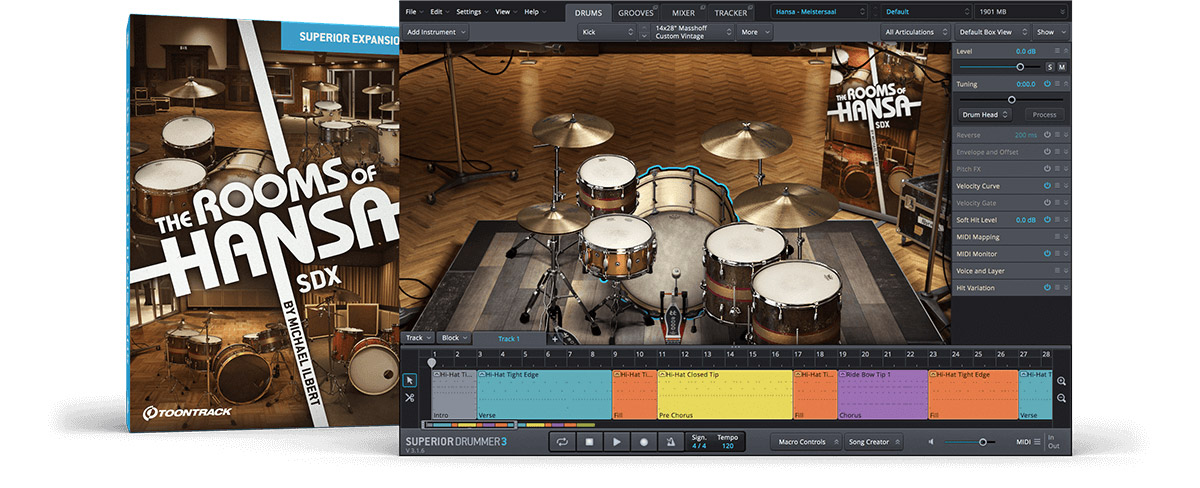Open the View menu
This screenshot has width=1200, height=488.
tap(504, 11)
